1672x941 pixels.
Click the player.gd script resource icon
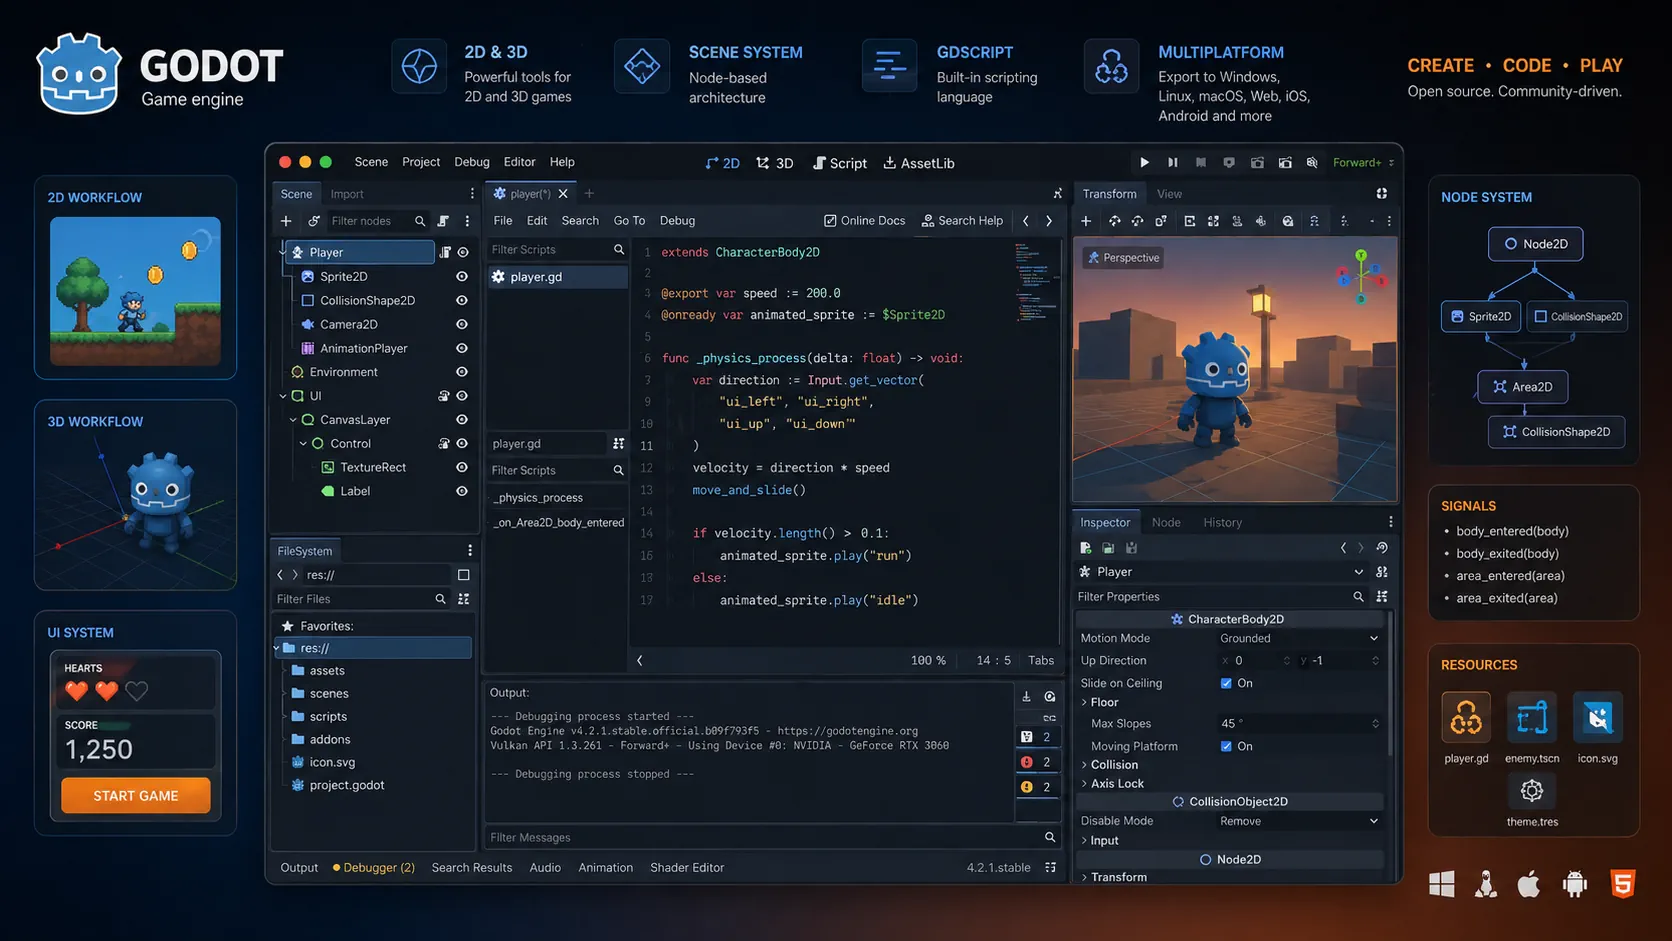1466,716
